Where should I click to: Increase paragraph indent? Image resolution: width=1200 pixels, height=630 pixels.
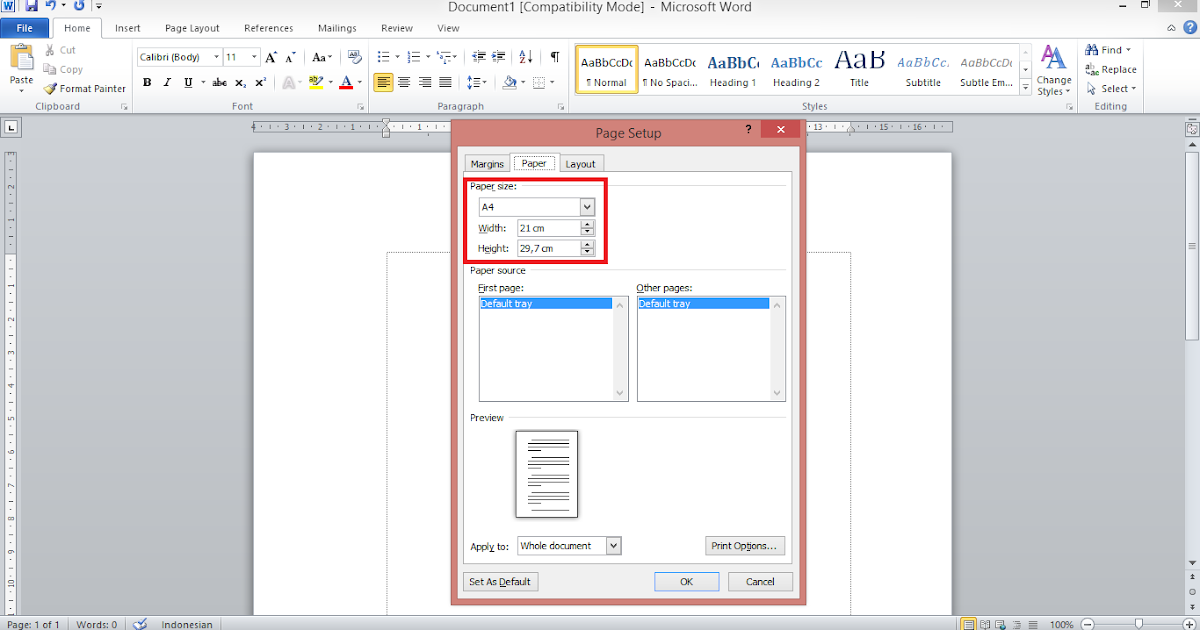pos(500,57)
